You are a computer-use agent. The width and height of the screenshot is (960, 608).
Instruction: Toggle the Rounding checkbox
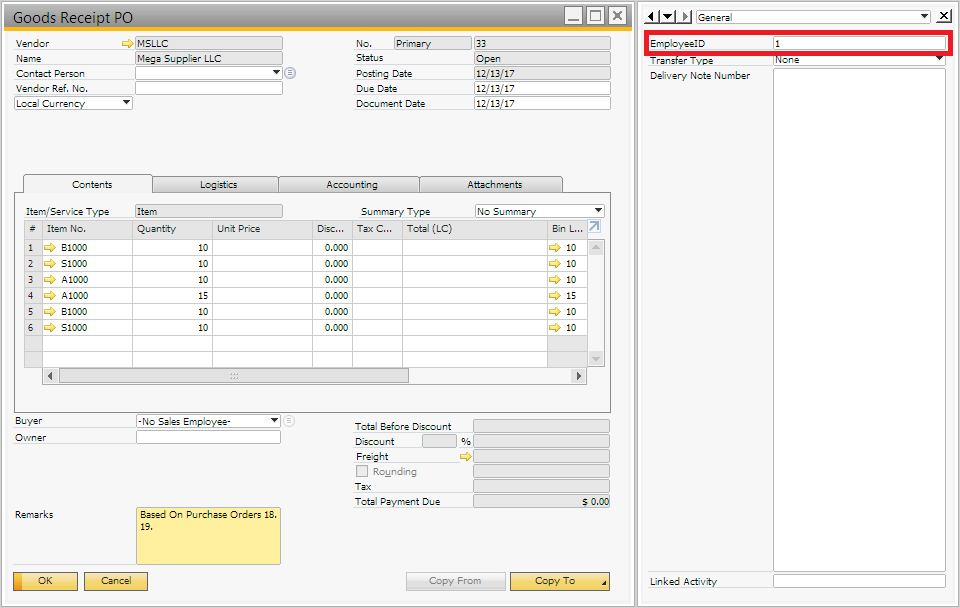coord(362,472)
